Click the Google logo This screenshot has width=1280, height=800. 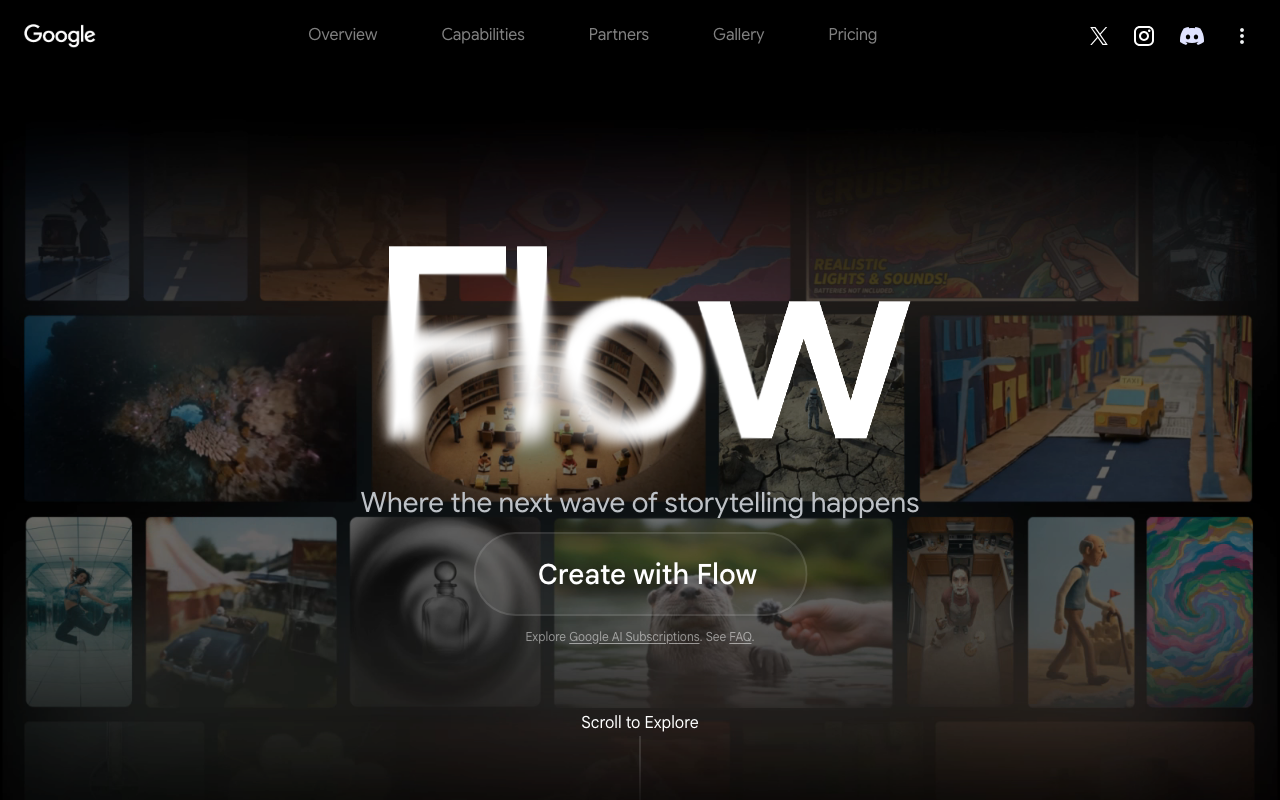coord(60,35)
